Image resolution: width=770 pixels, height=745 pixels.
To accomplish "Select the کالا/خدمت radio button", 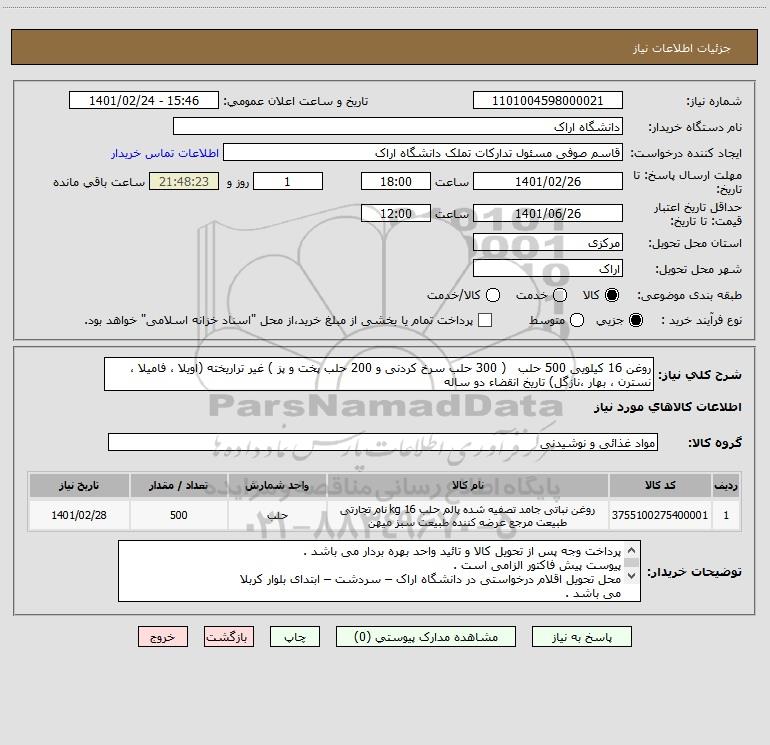I will (493, 295).
